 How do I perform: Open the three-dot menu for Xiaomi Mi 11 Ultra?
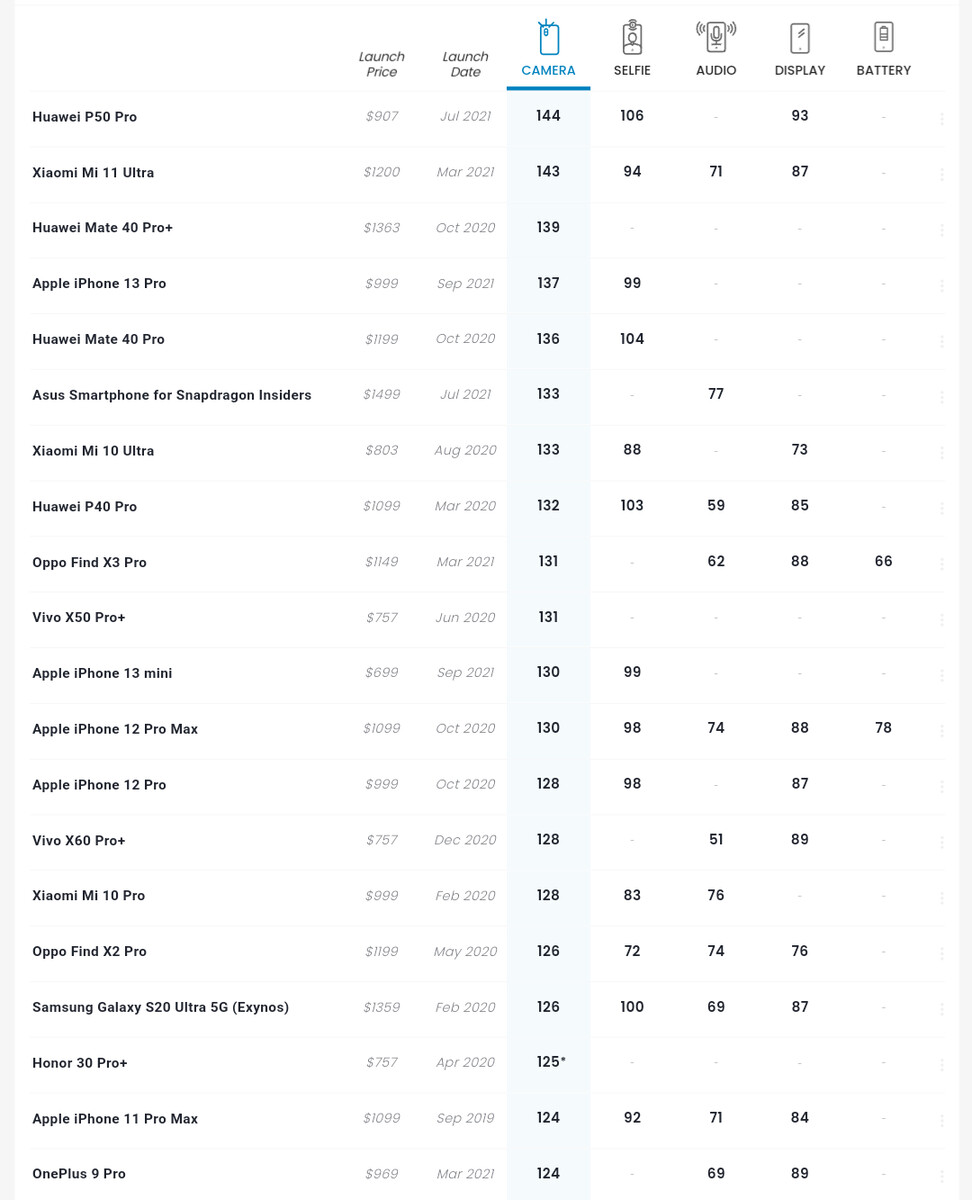(942, 174)
